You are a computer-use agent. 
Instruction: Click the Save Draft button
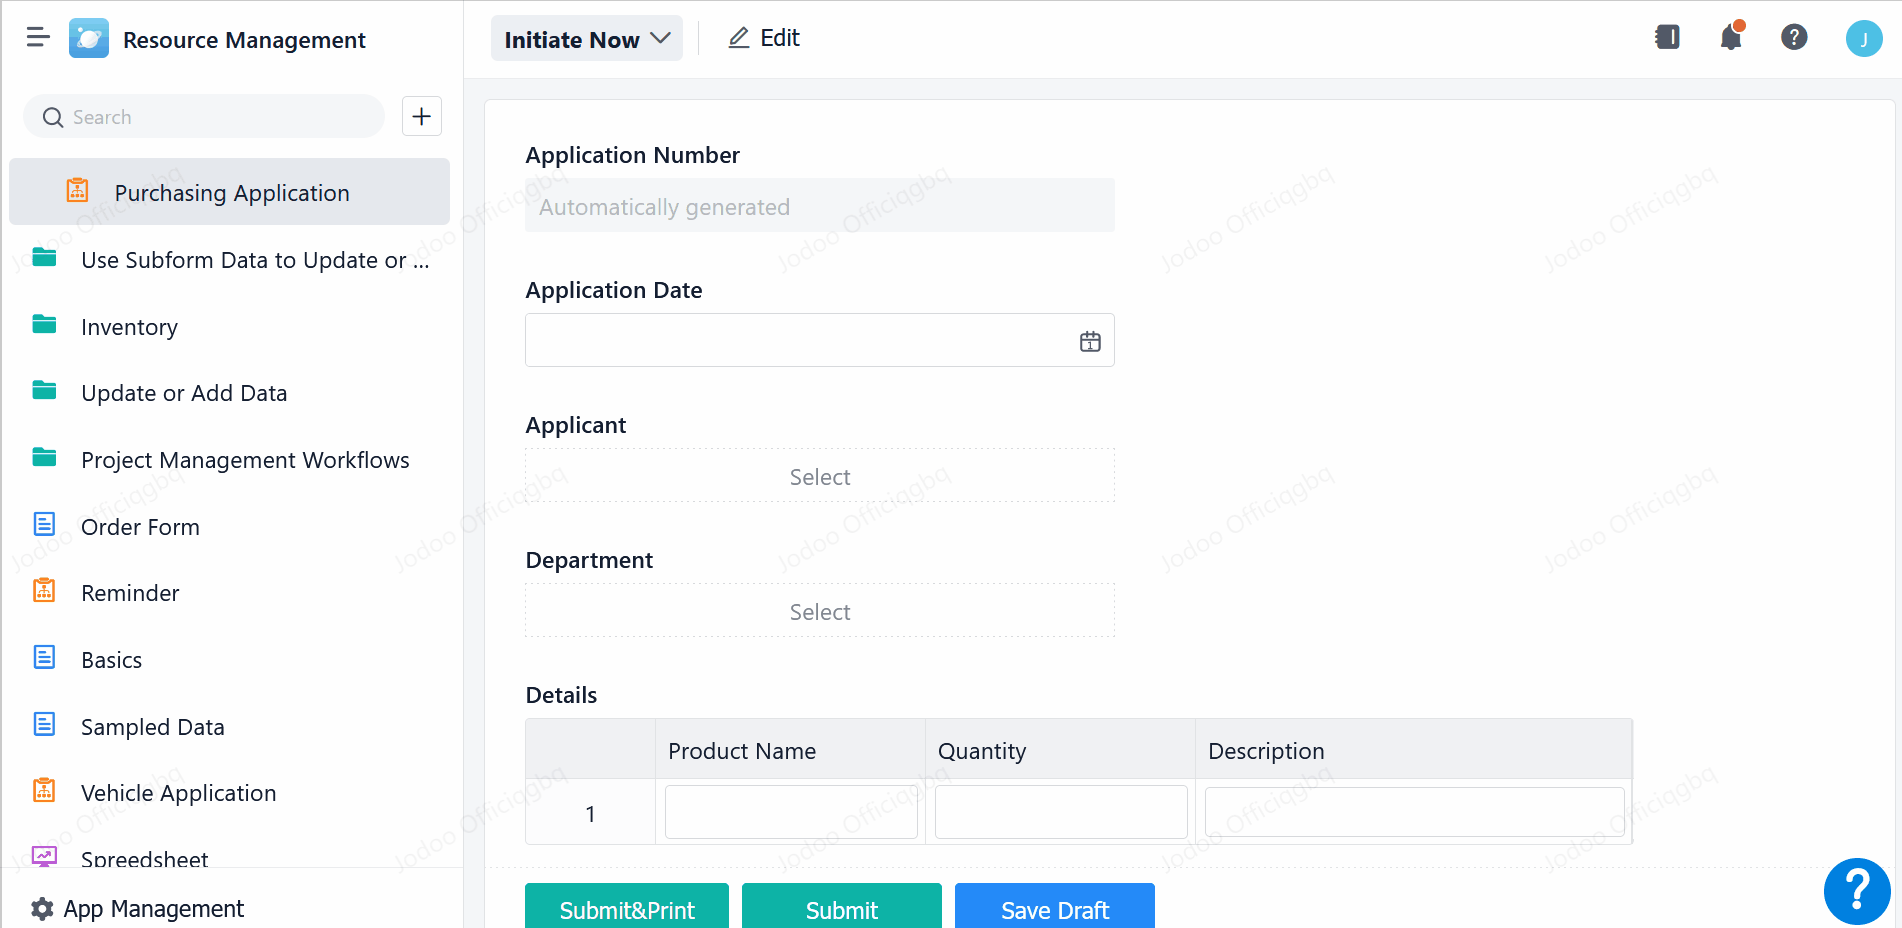(1054, 909)
